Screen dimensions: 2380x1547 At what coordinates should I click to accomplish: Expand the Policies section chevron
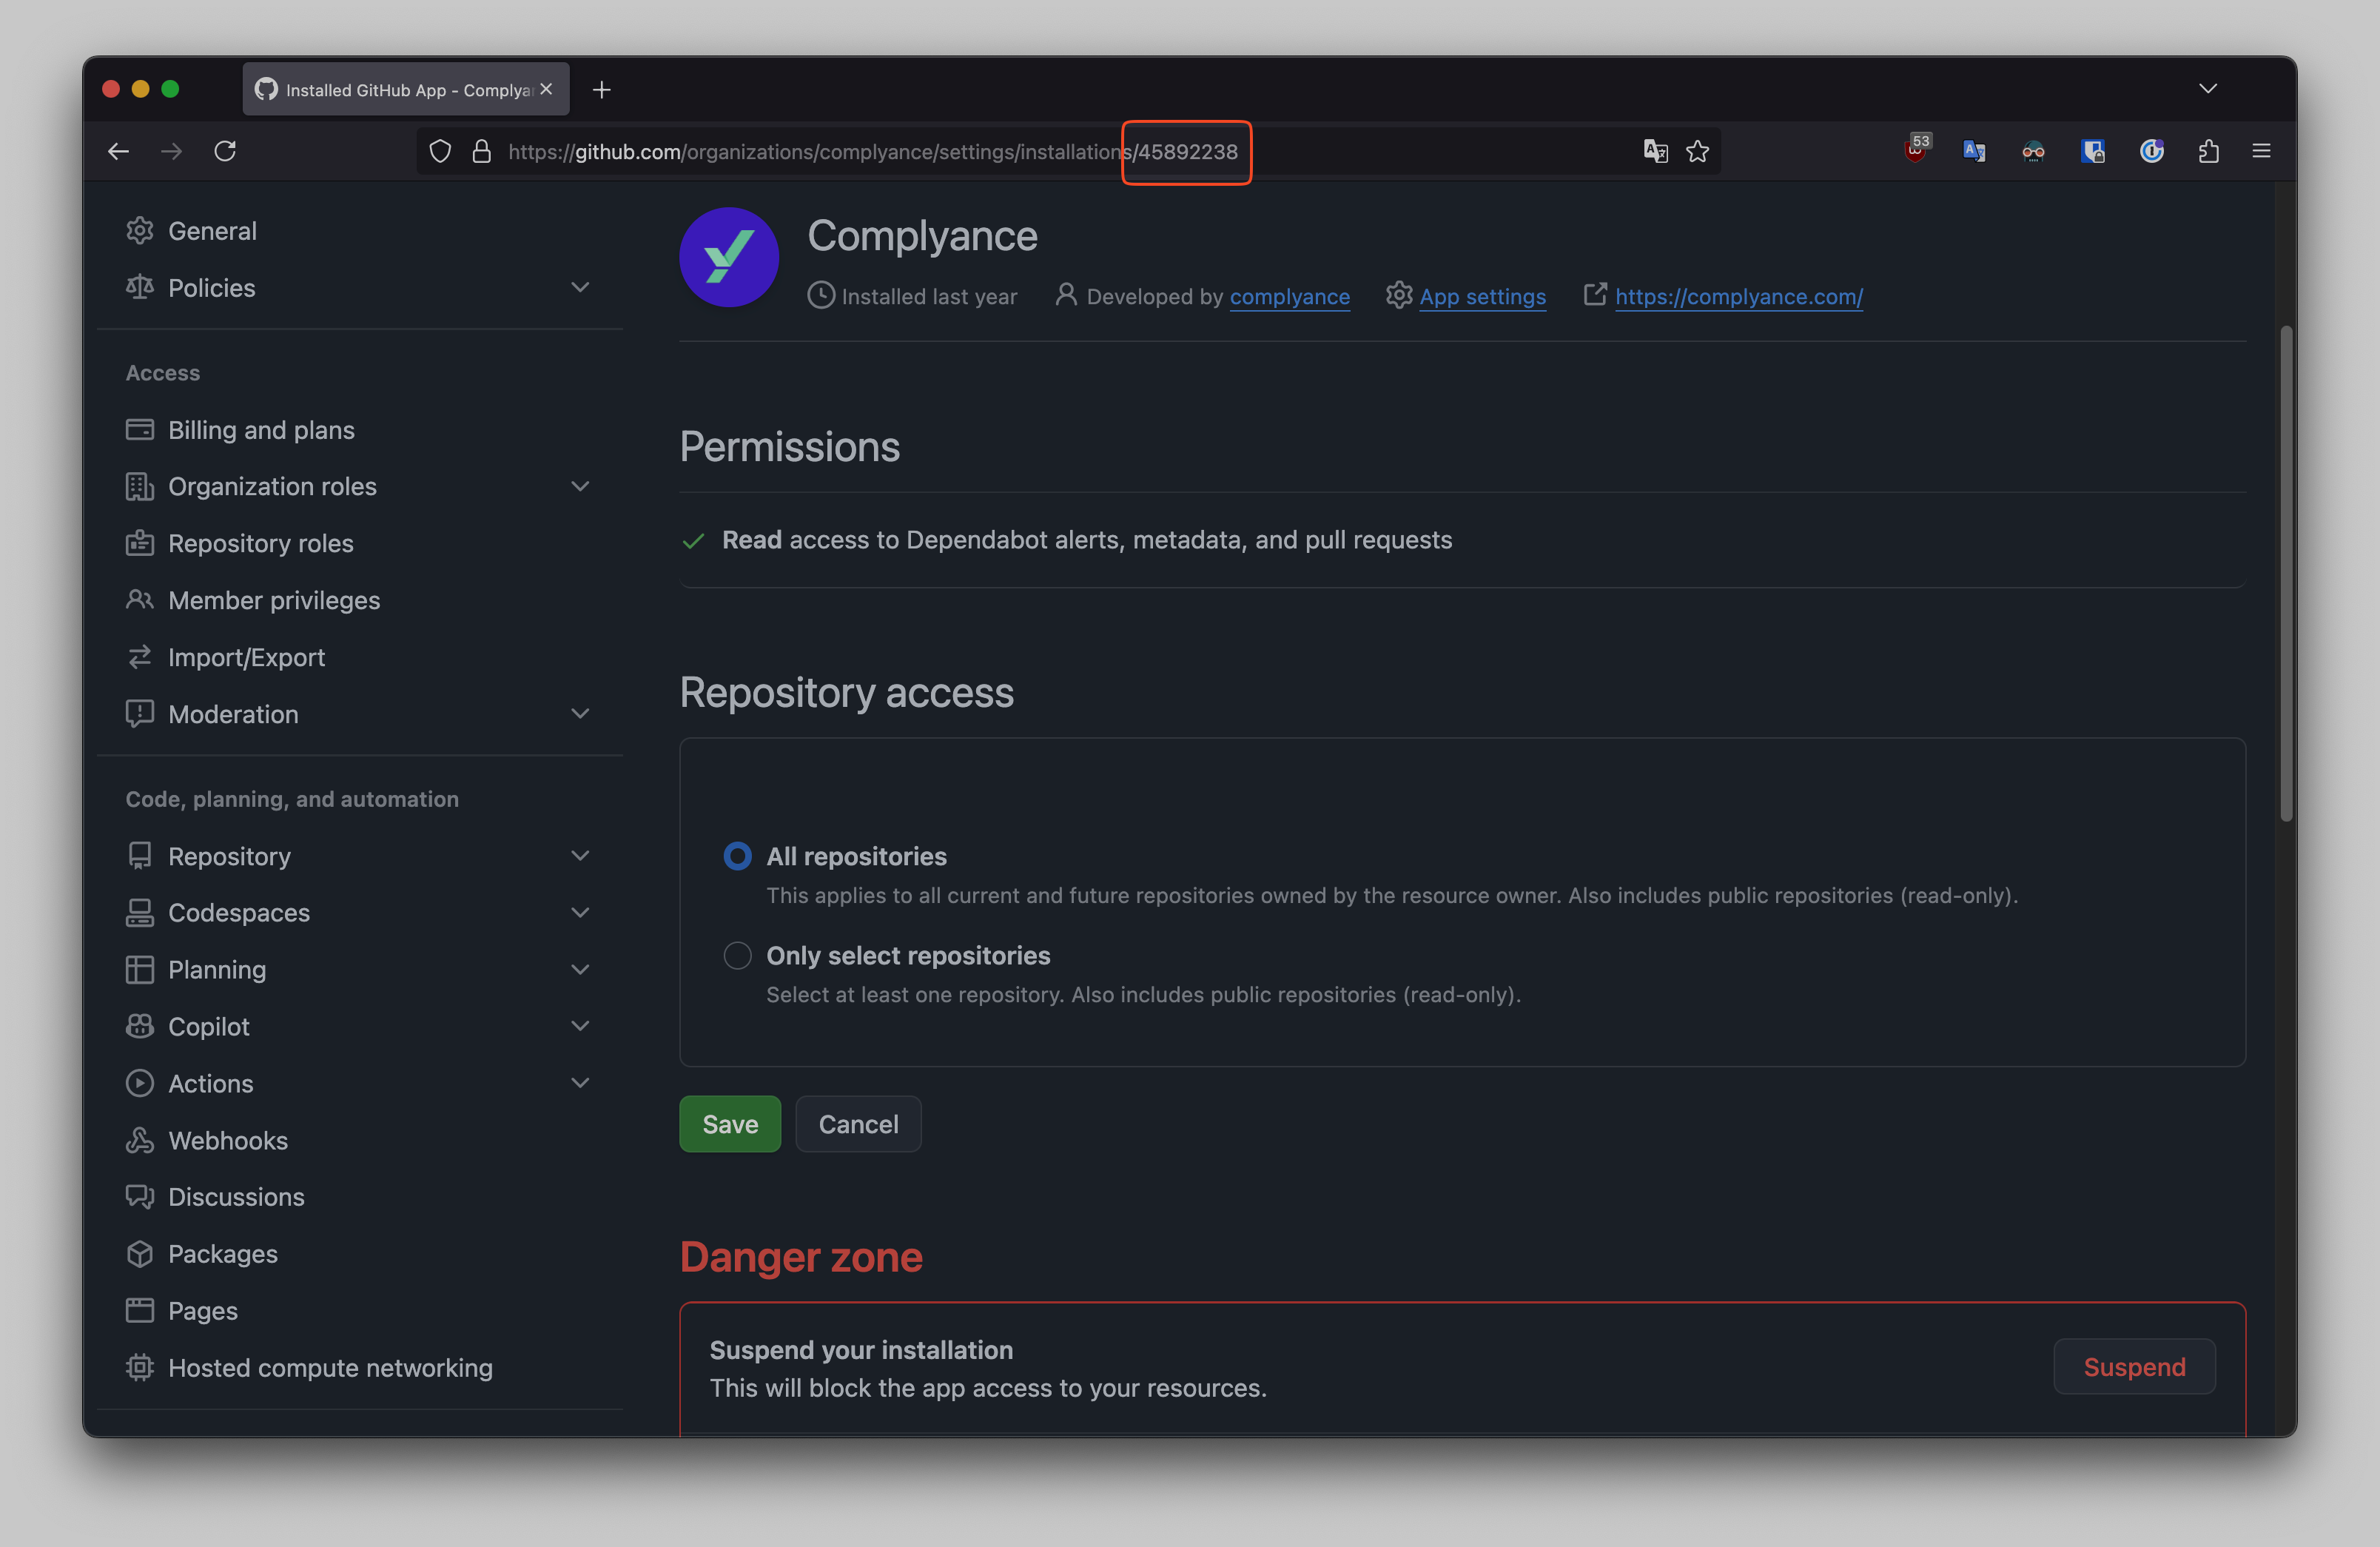coord(580,287)
